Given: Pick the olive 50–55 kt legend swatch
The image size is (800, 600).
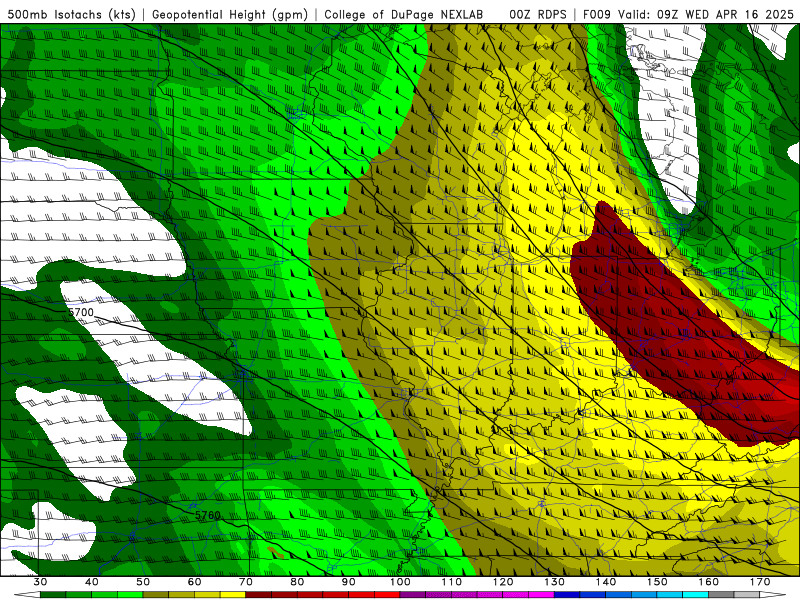Looking at the screenshot, I should (156, 595).
